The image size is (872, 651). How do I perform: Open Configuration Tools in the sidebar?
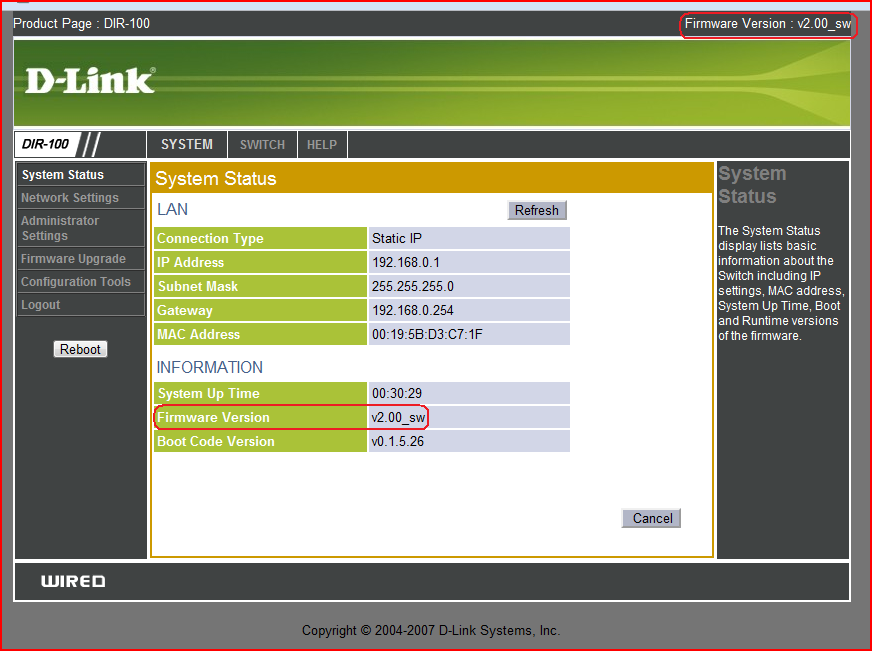[x=76, y=282]
